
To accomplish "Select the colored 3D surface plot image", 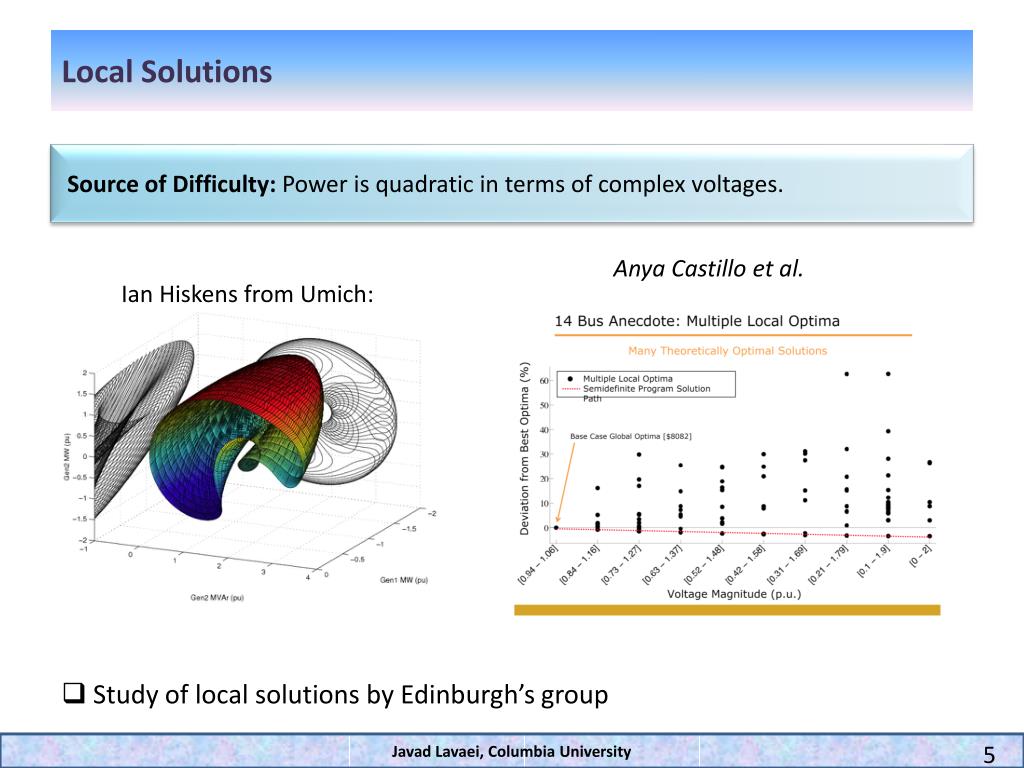I will click(x=248, y=456).
